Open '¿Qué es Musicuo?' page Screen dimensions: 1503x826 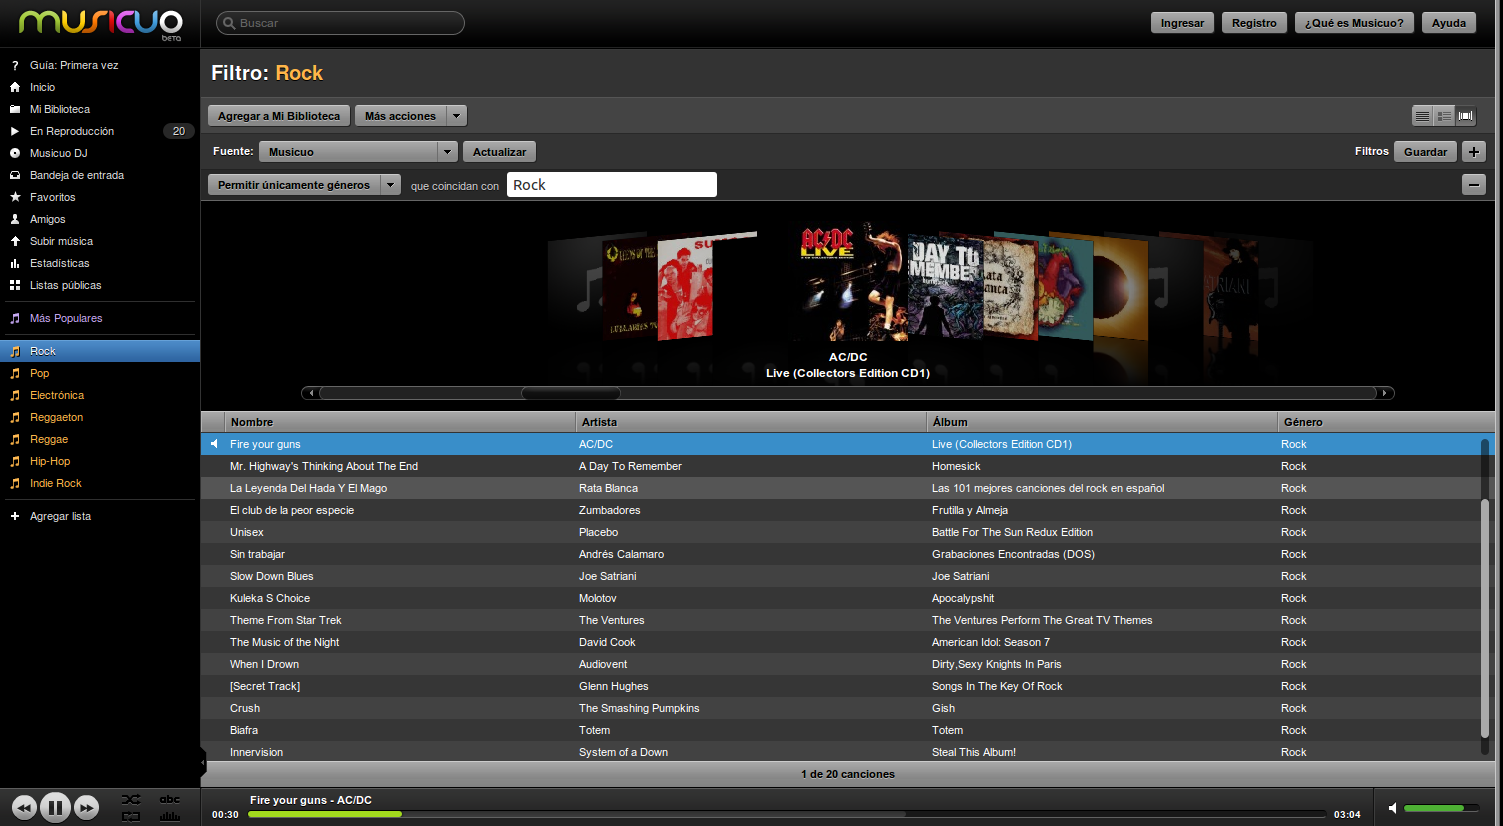(x=1354, y=23)
